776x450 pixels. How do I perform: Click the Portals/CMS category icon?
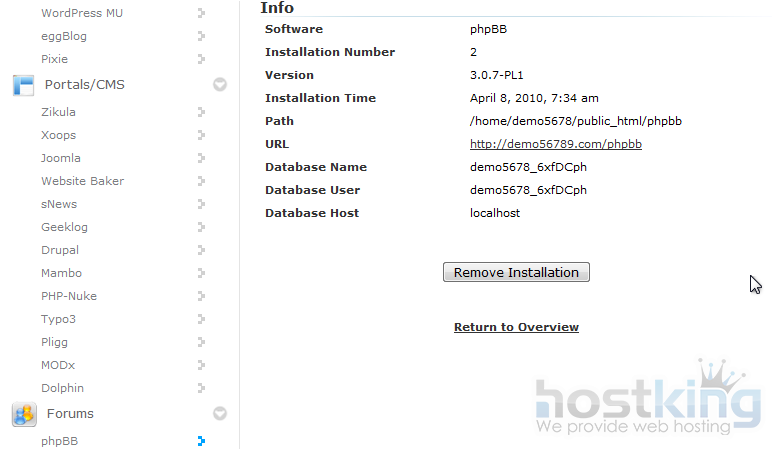23,85
